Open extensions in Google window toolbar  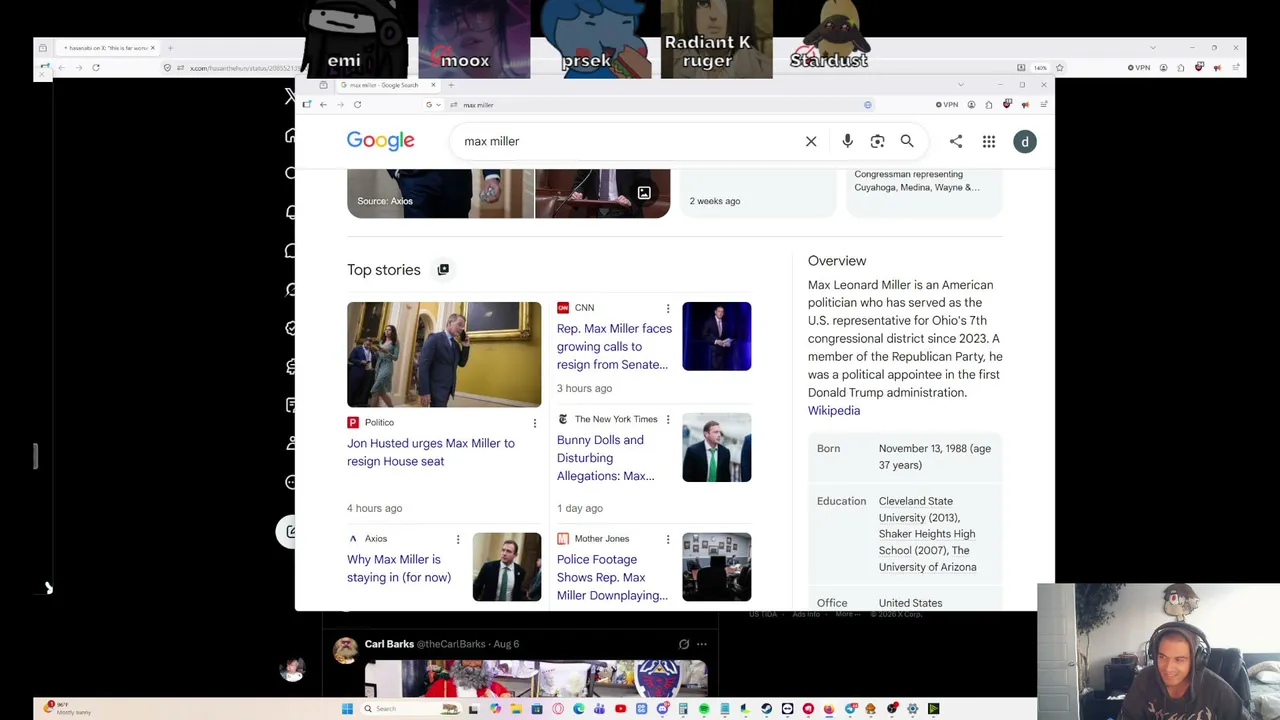[x=989, y=104]
